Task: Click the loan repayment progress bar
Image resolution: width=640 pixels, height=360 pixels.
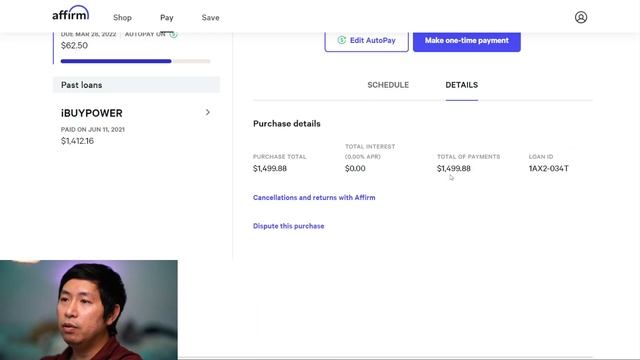Action: (x=136, y=61)
